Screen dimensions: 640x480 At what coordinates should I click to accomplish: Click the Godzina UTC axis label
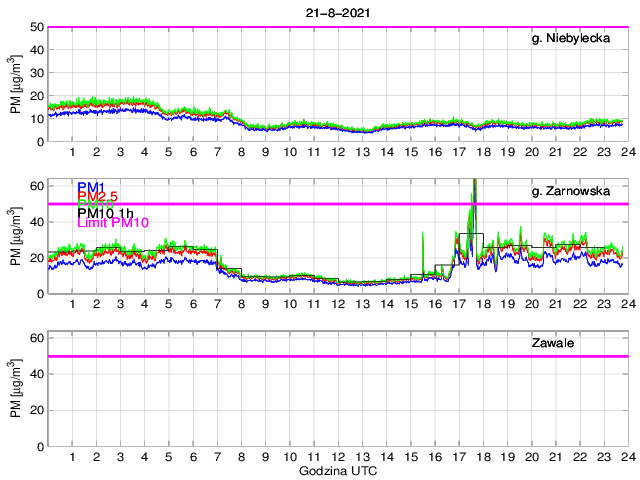coord(338,471)
